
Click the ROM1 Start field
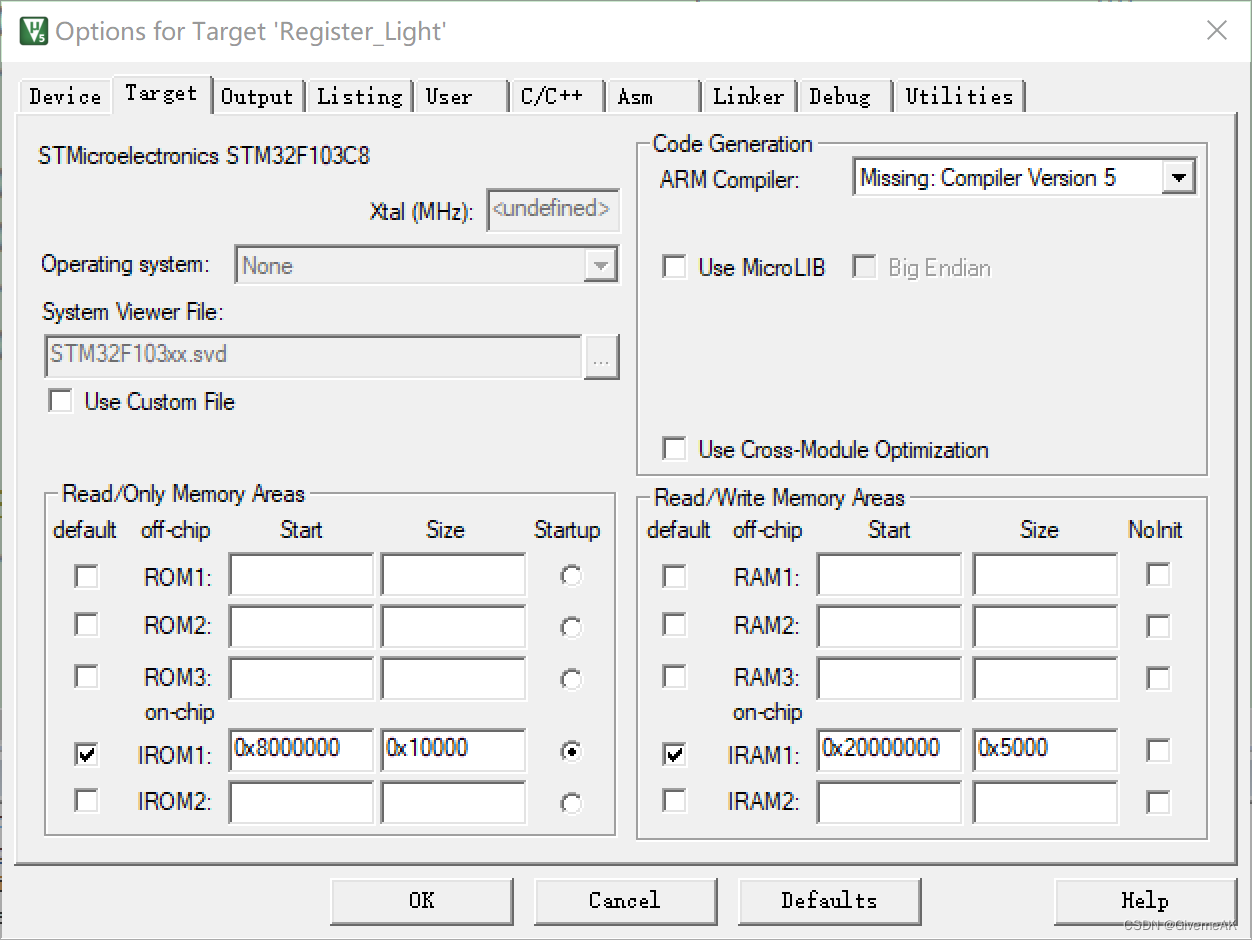301,575
